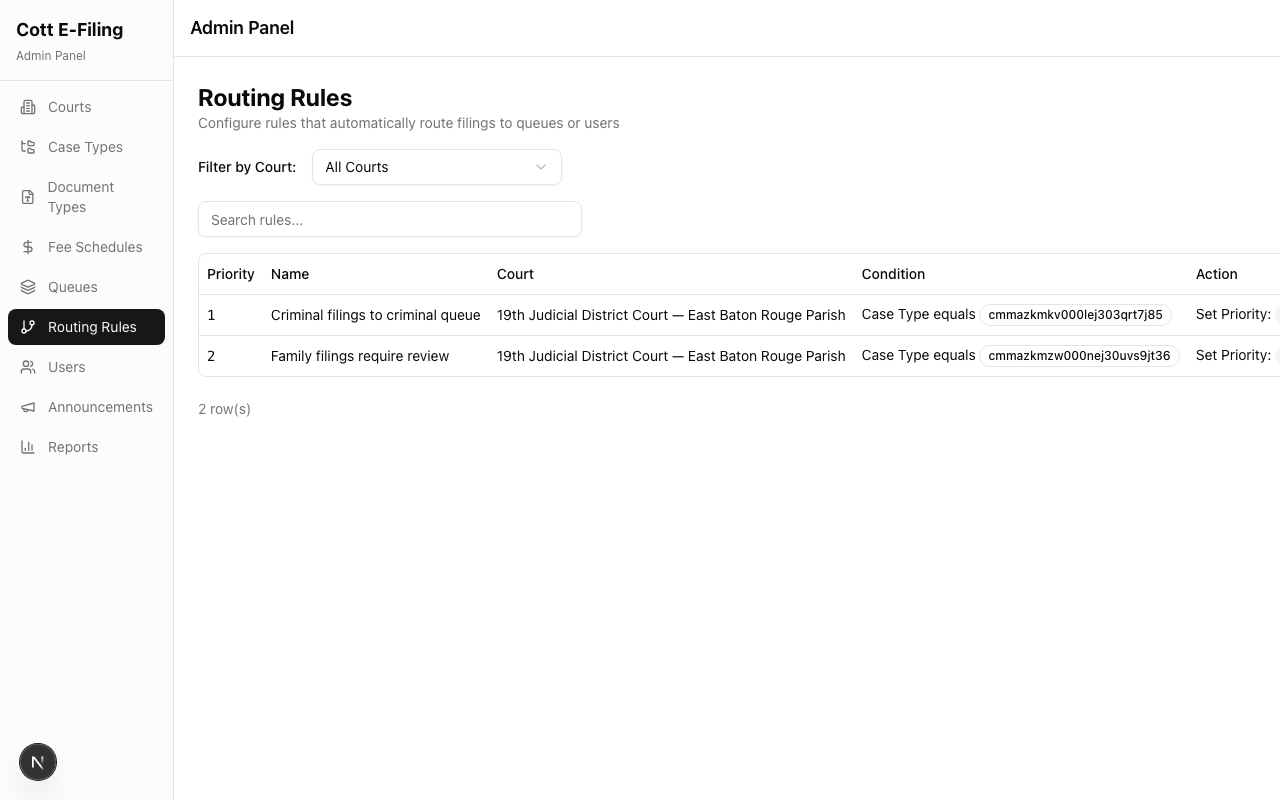Click the Search rules input field
The height and width of the screenshot is (800, 1280).
pyautogui.click(x=390, y=219)
